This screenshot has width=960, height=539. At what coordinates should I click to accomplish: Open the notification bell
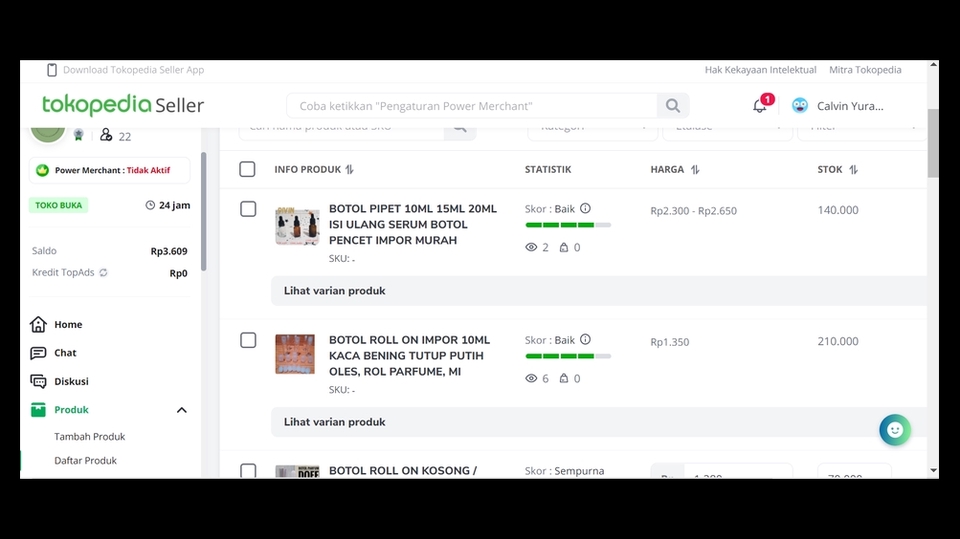coord(760,106)
